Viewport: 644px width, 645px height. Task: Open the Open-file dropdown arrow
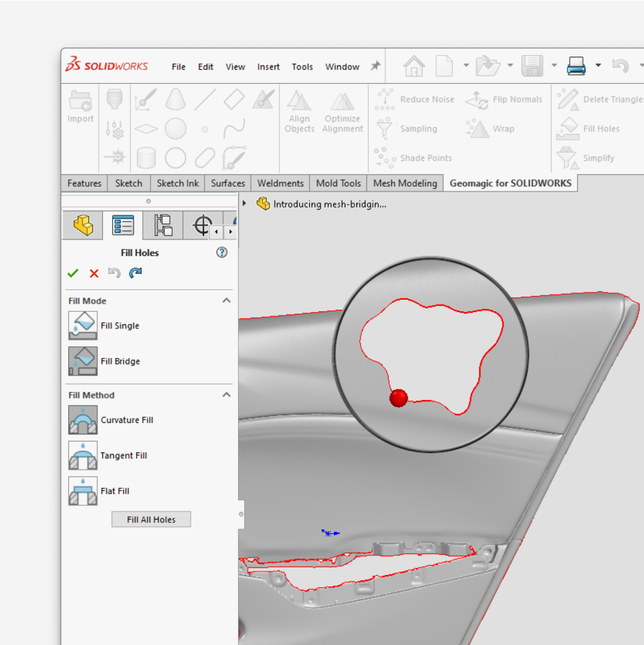[x=510, y=65]
